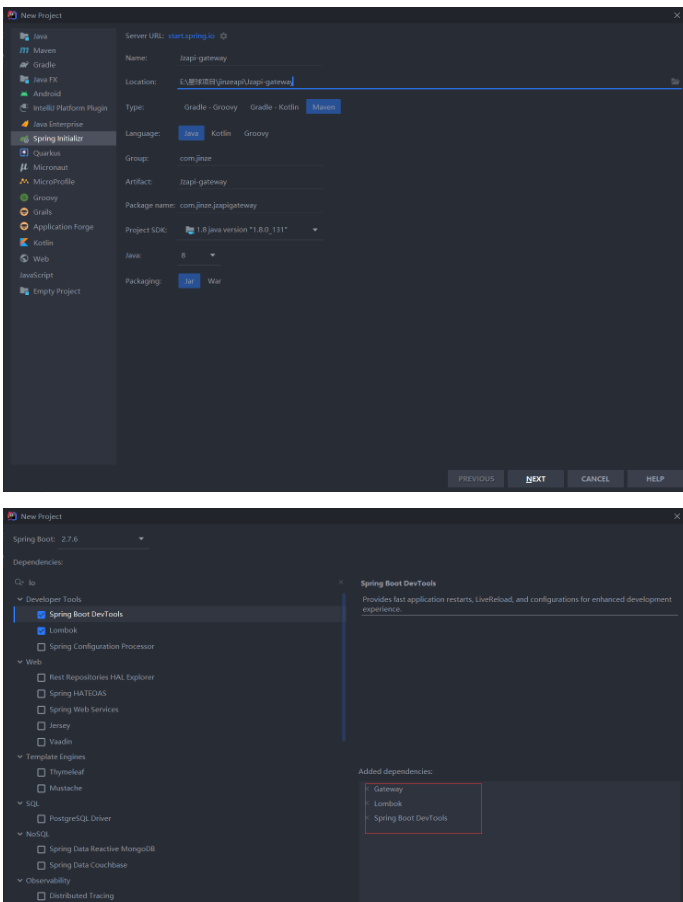Choose the Application Forge icon
Viewport: 683px width, 902px height.
(24, 227)
